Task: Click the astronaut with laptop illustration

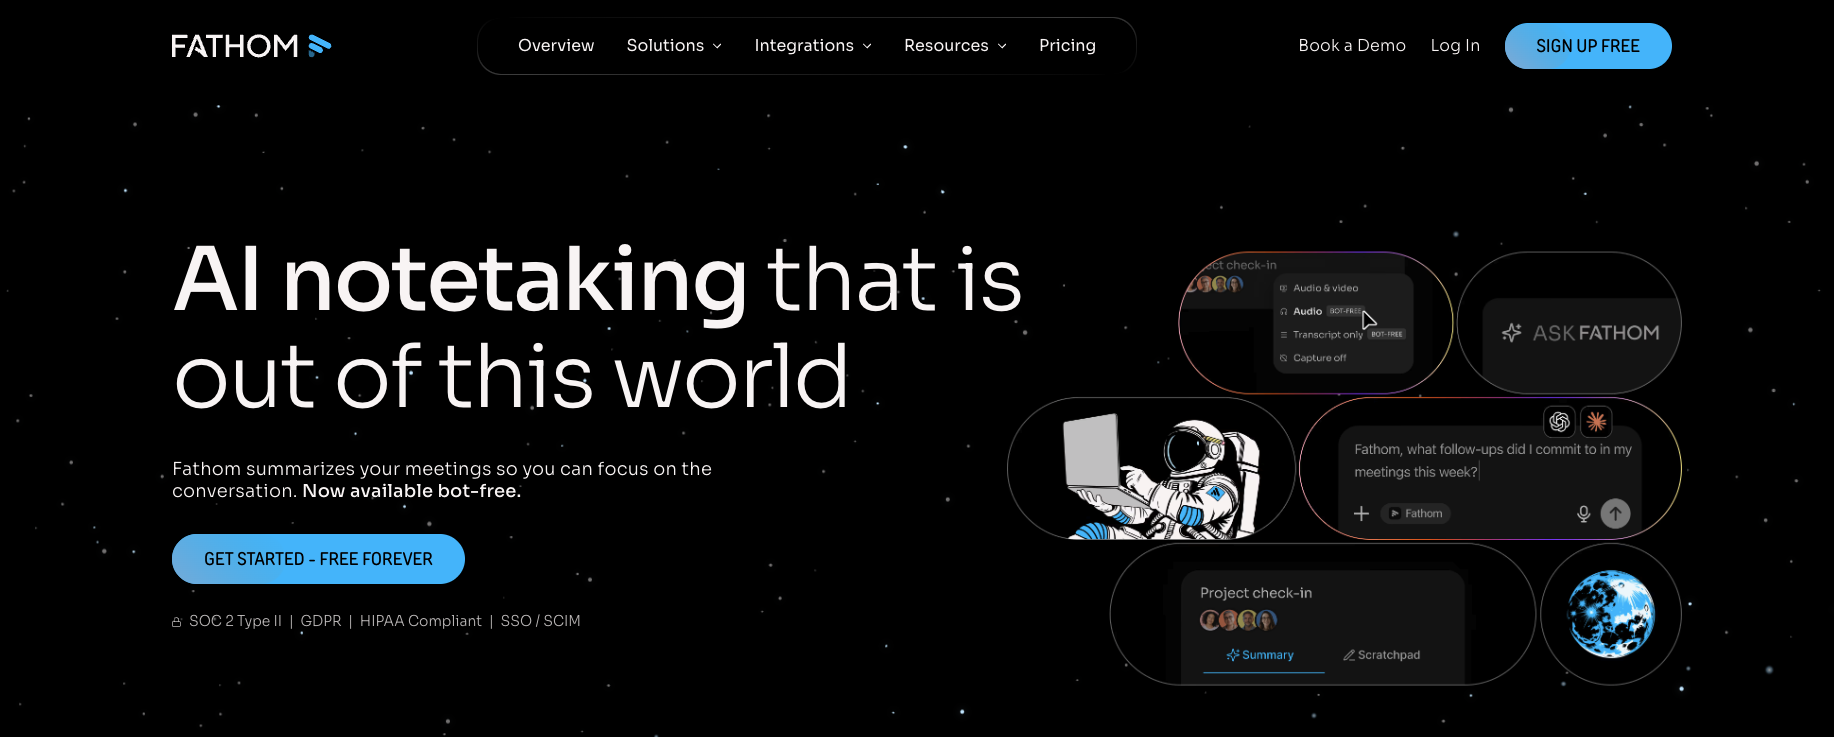Action: [x=1160, y=476]
